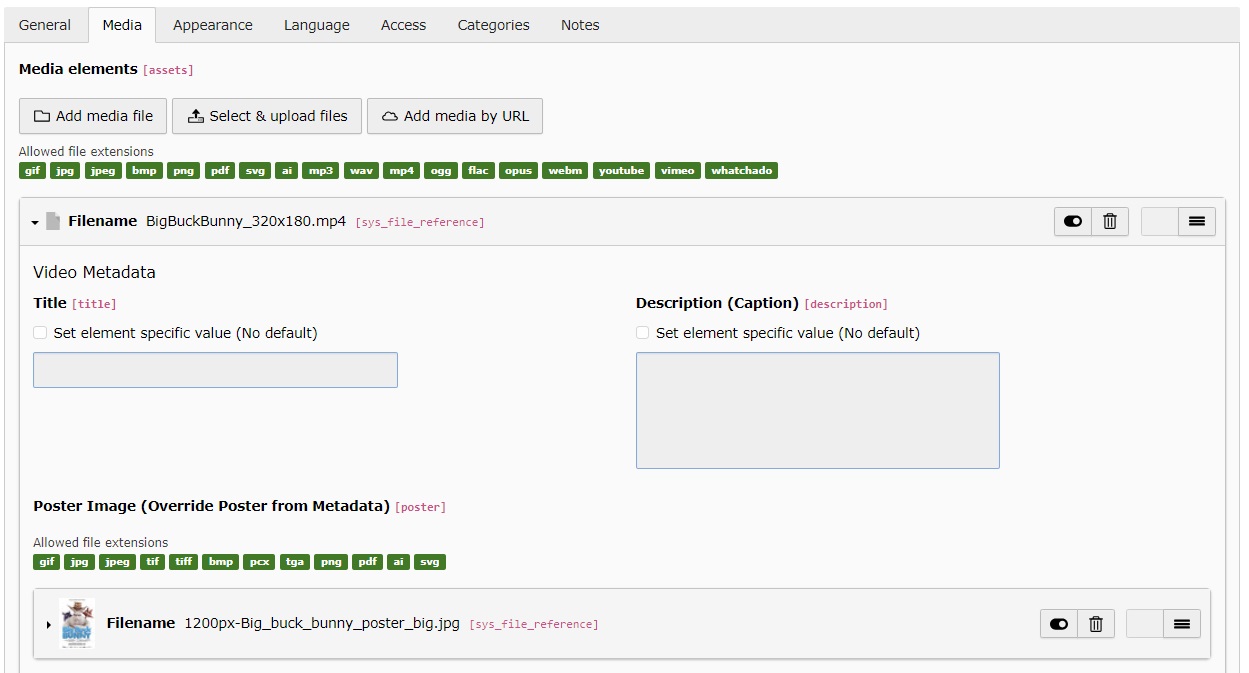Click the file icon beside BigBuckBunny filename
Viewport: 1249px width, 673px height.
coord(53,222)
